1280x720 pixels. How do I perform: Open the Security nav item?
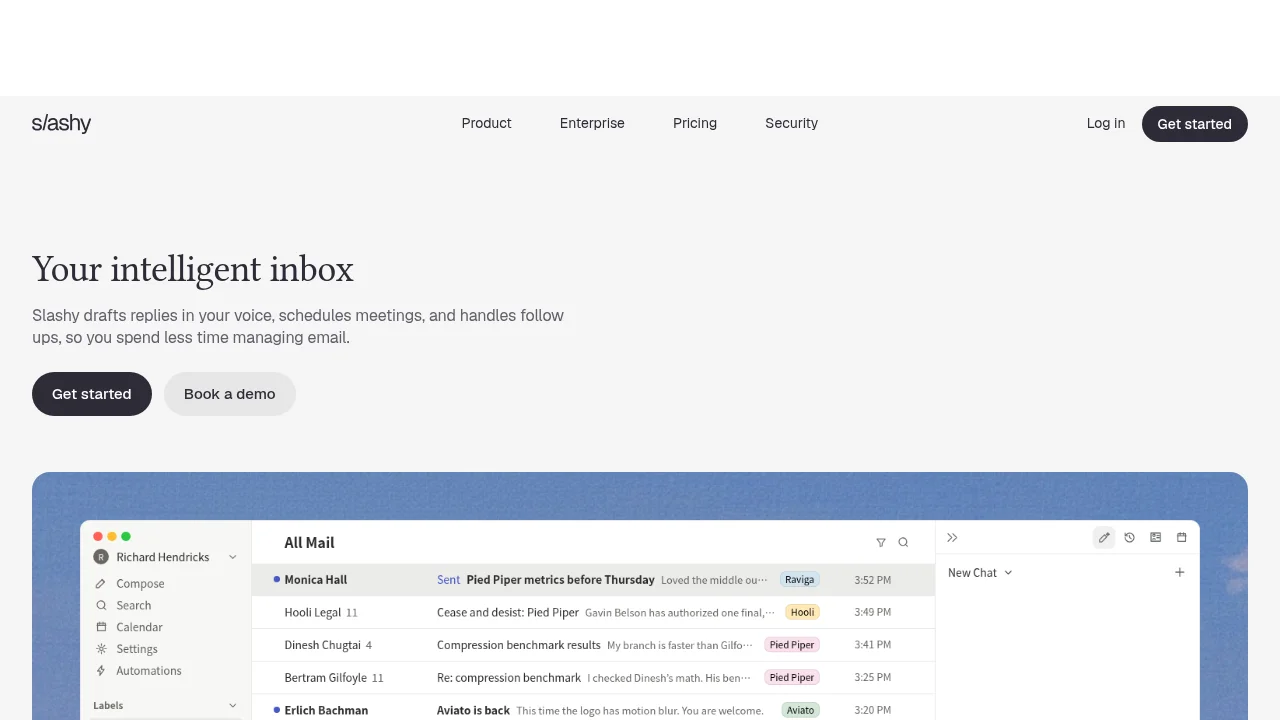point(791,123)
